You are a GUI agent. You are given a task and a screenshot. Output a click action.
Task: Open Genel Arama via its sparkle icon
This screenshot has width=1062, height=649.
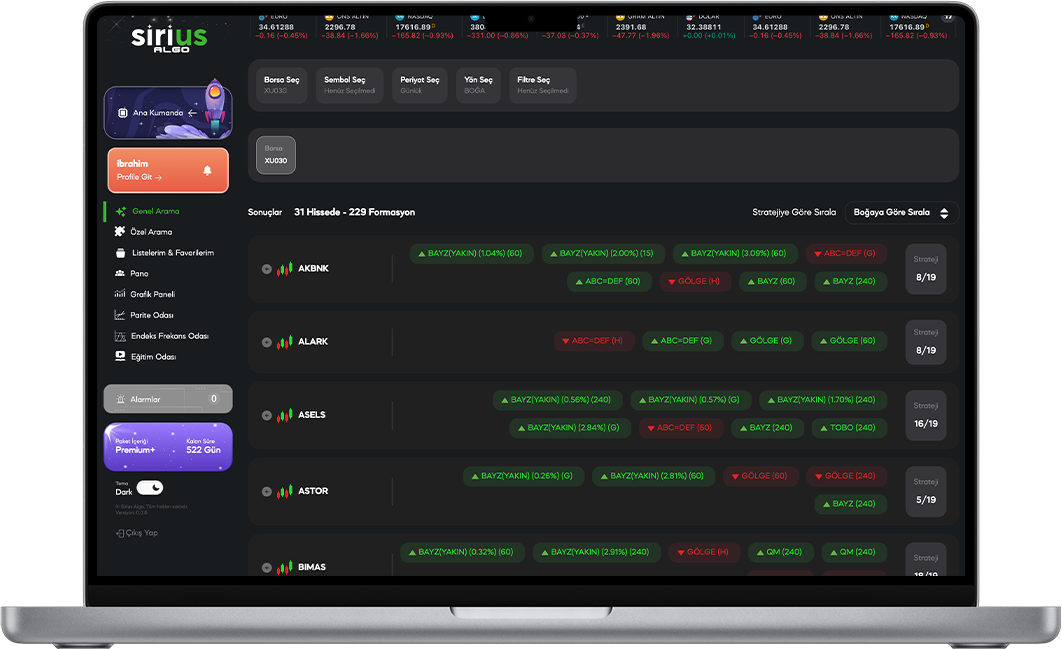pos(121,211)
